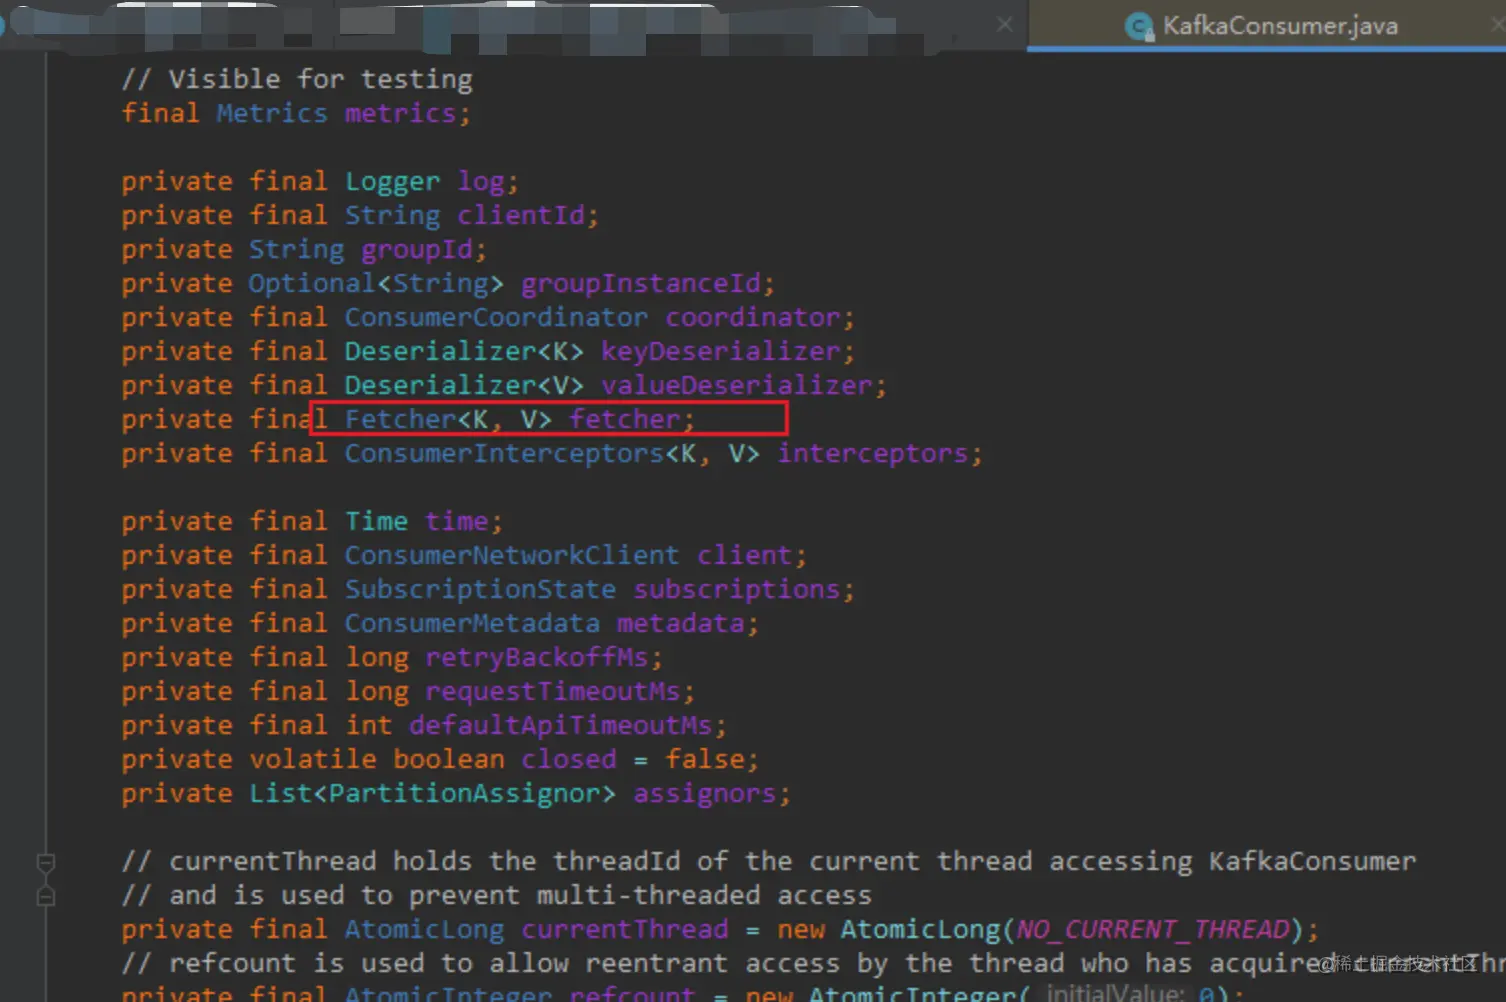The width and height of the screenshot is (1506, 1002).
Task: Click the fold end marker beside 'and is used' comment
Action: click(x=45, y=895)
